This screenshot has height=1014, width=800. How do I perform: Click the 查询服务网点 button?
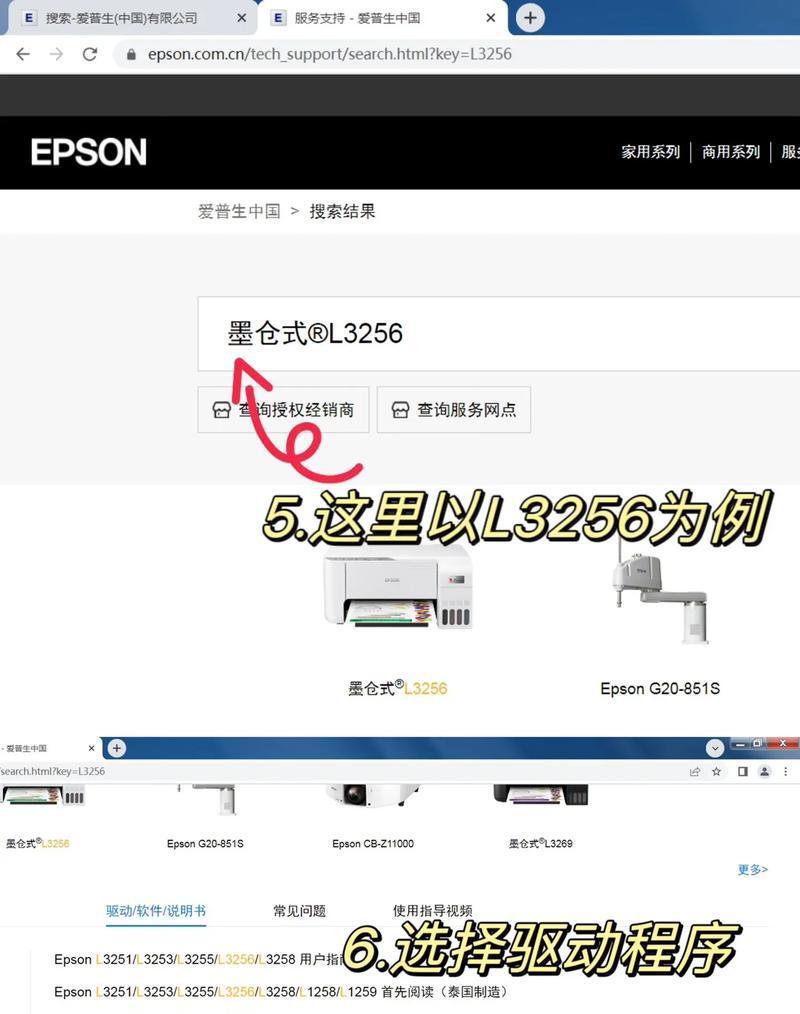(x=454, y=409)
